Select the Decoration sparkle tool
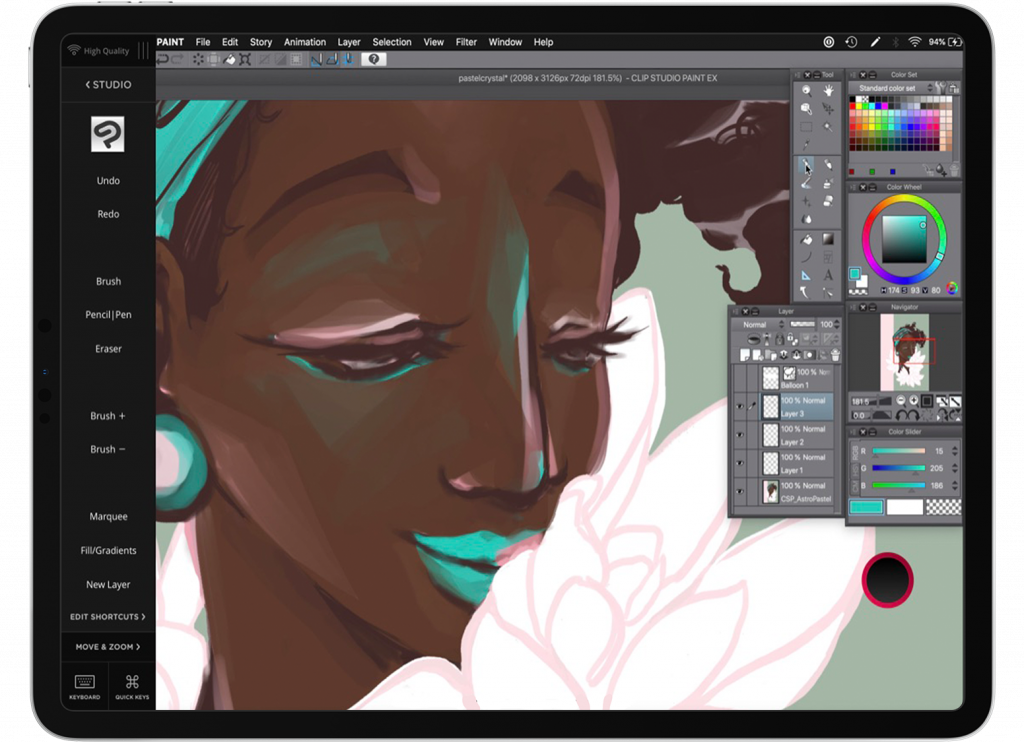 807,202
